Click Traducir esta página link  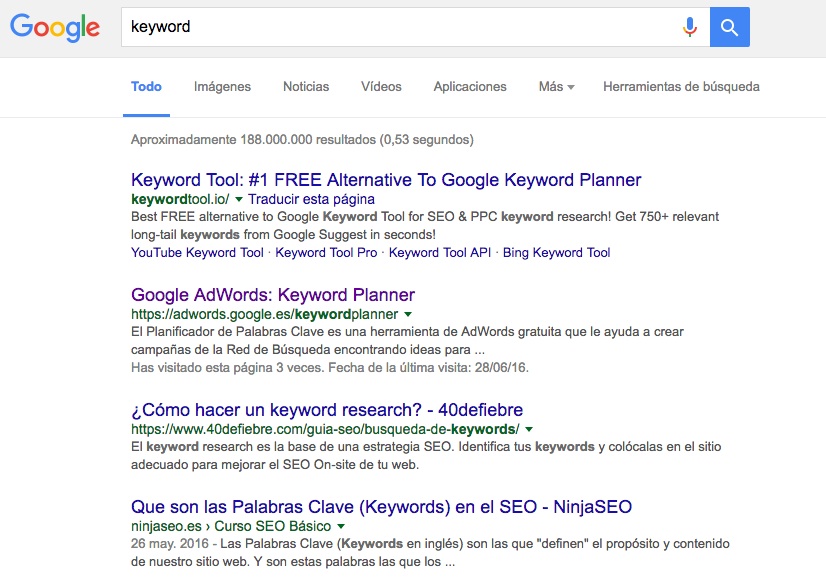(311, 199)
